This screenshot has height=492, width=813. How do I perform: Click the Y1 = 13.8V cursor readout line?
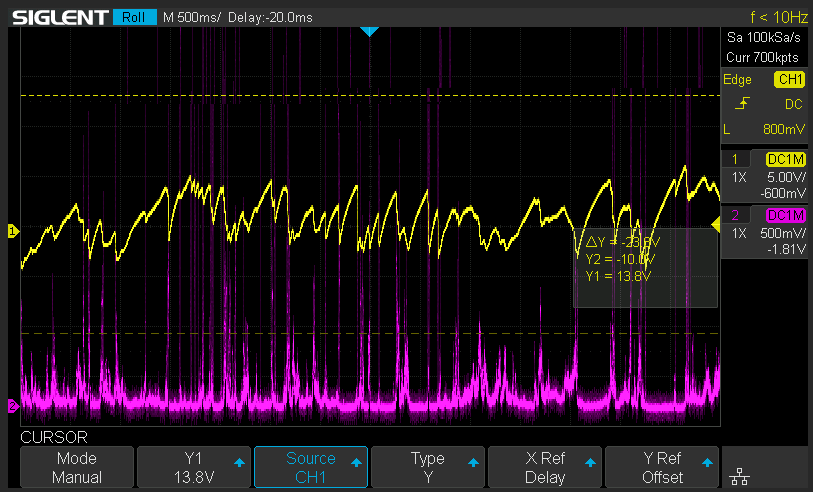pyautogui.click(x=618, y=276)
